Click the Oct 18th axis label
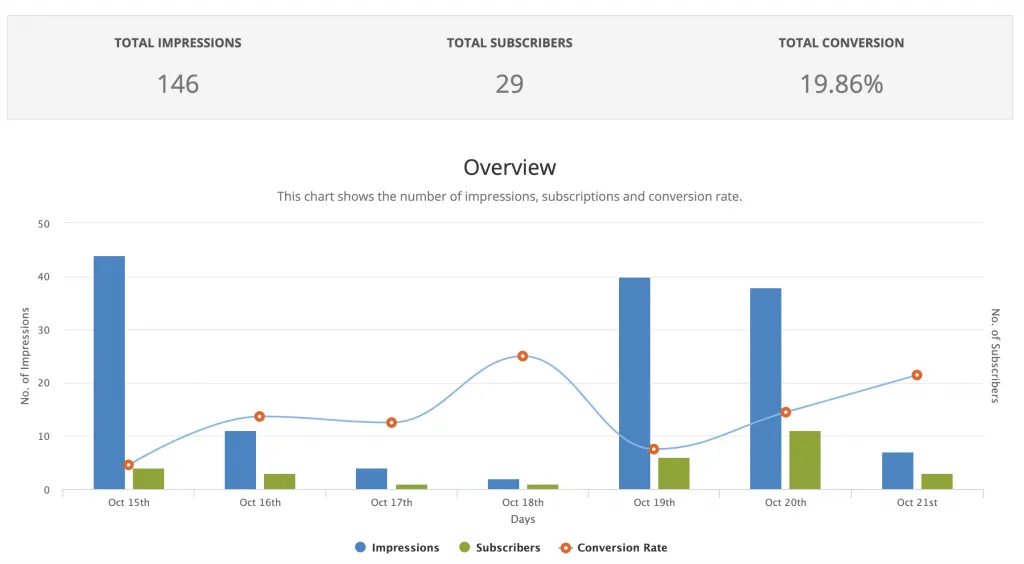 (522, 503)
